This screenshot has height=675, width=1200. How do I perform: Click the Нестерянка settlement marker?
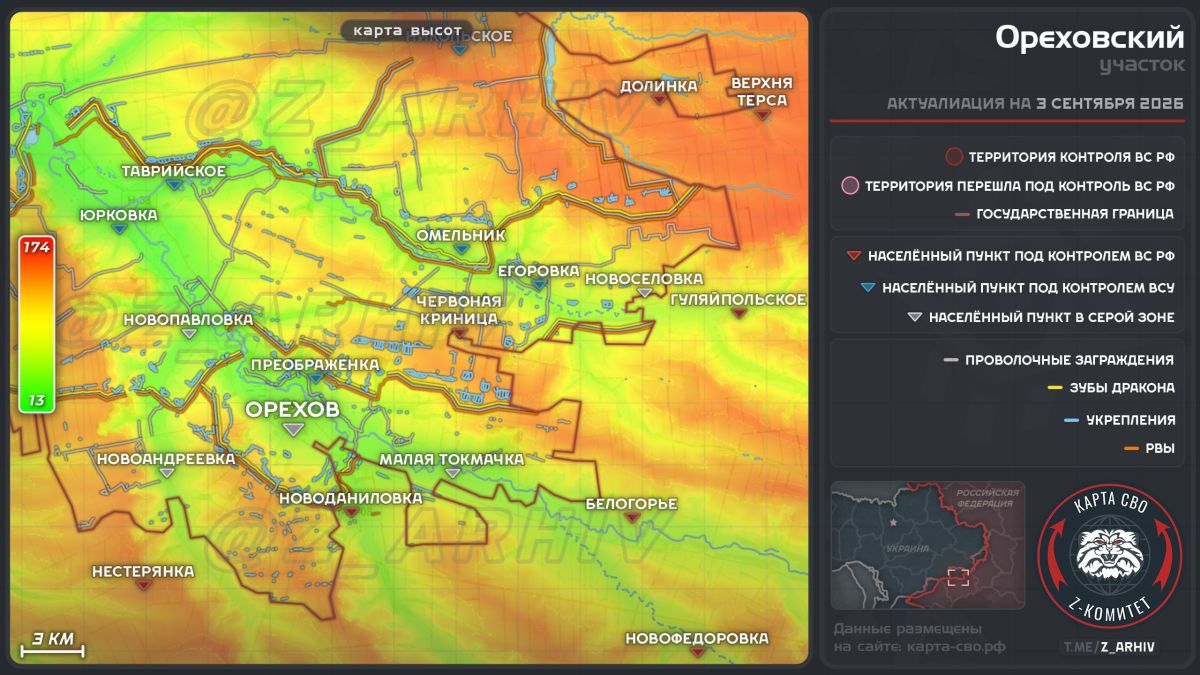142,586
